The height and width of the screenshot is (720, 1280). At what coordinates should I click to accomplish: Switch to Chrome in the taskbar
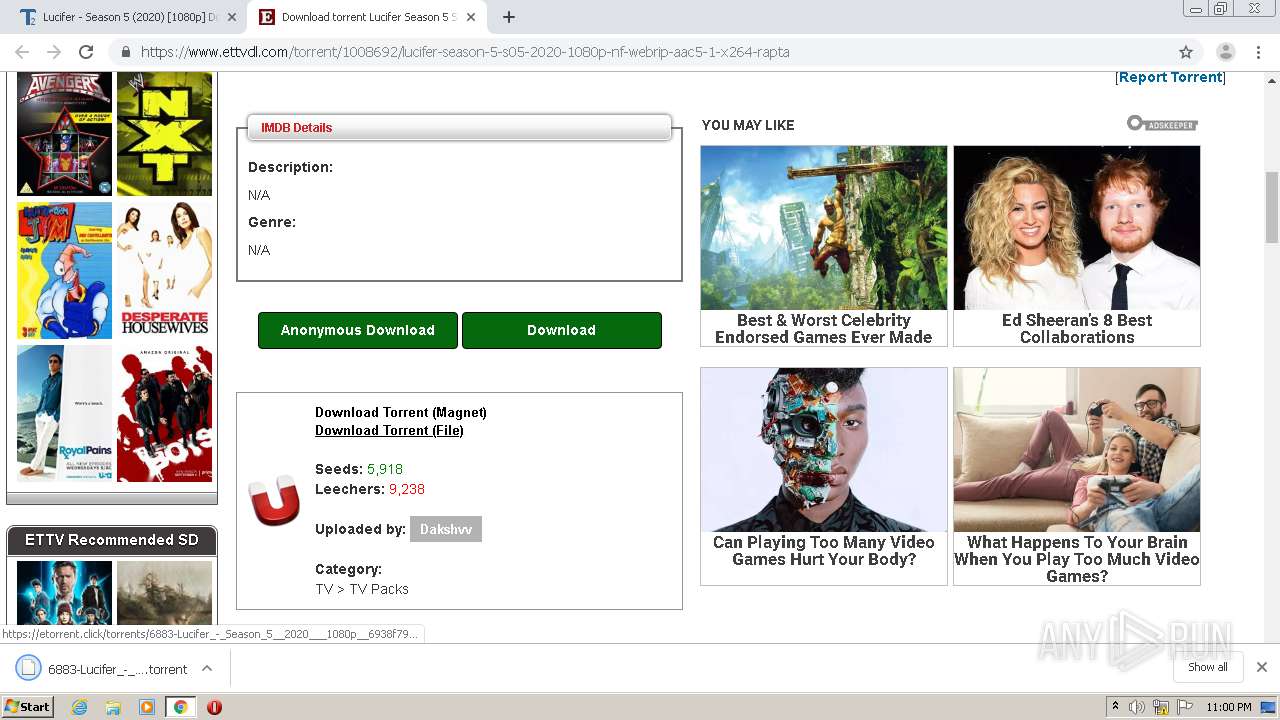180,707
